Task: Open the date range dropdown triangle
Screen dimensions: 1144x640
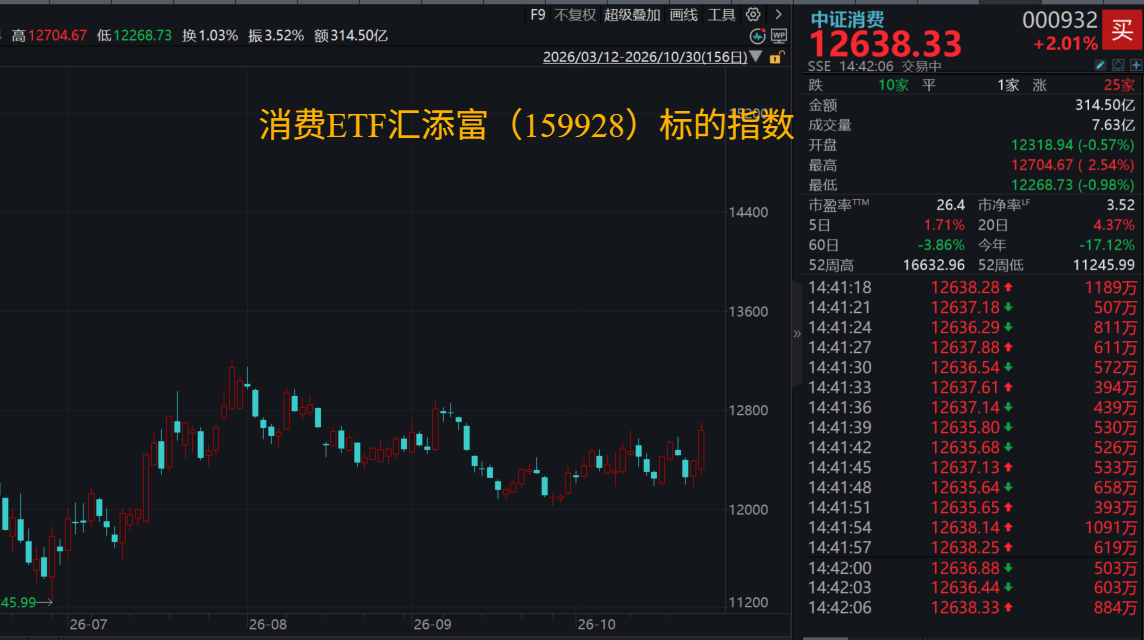Action: coord(756,56)
